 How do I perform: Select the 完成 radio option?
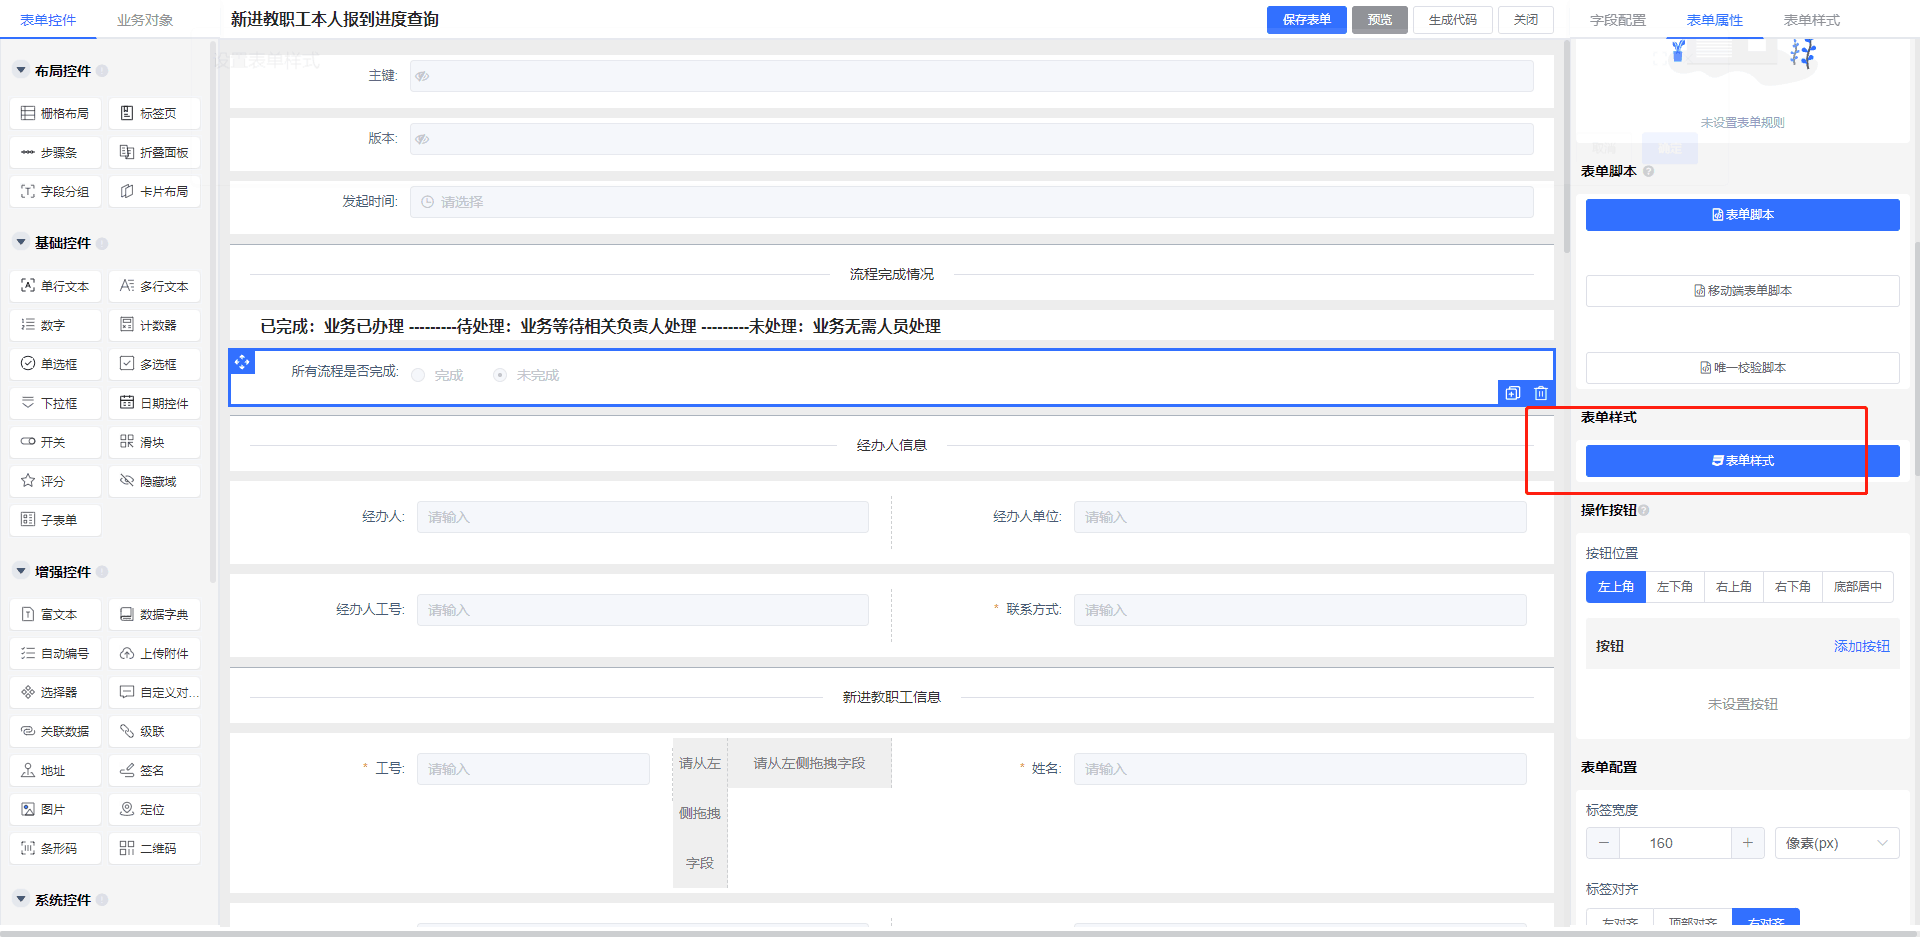click(x=419, y=375)
